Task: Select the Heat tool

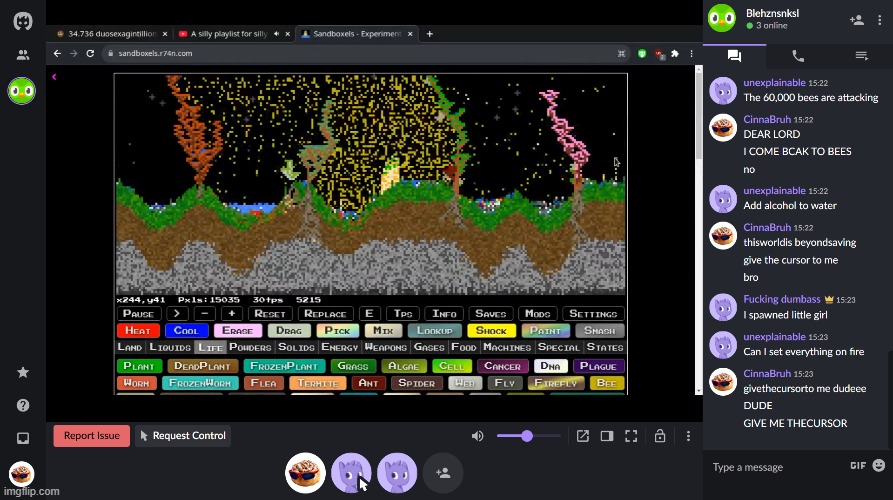Action: pos(138,331)
